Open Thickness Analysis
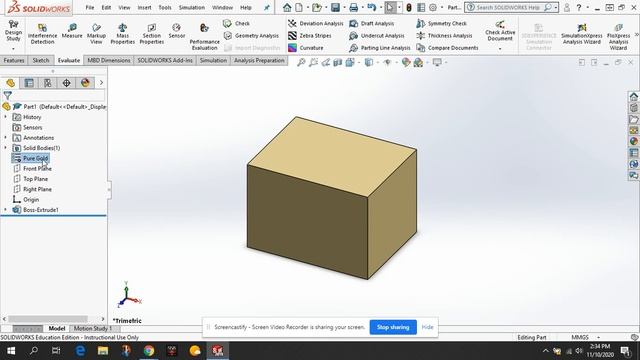The height and width of the screenshot is (360, 640). 444,36
